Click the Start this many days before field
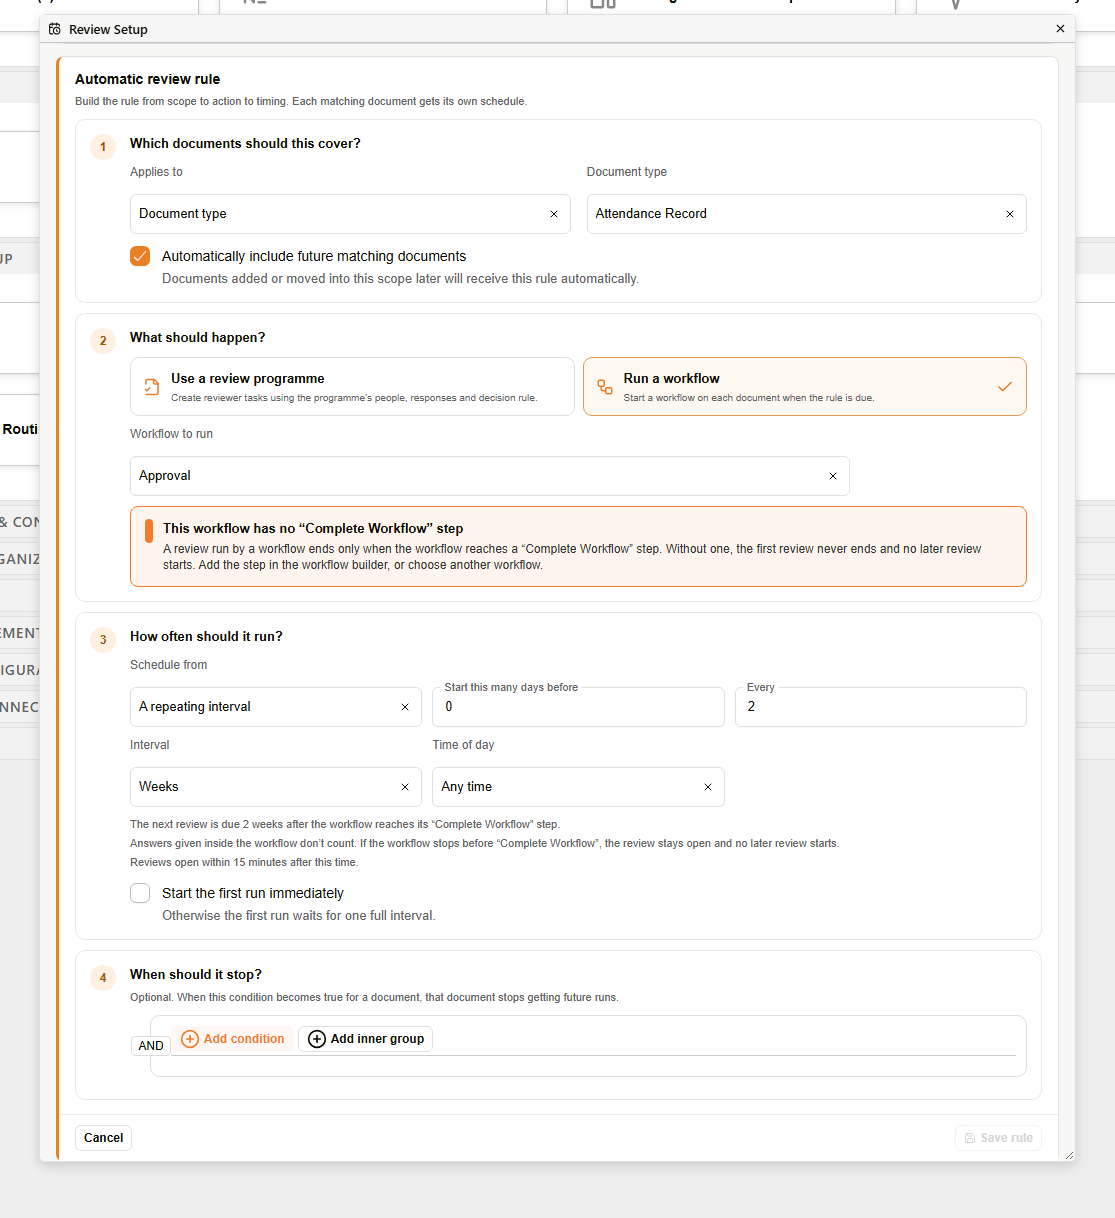 (578, 707)
